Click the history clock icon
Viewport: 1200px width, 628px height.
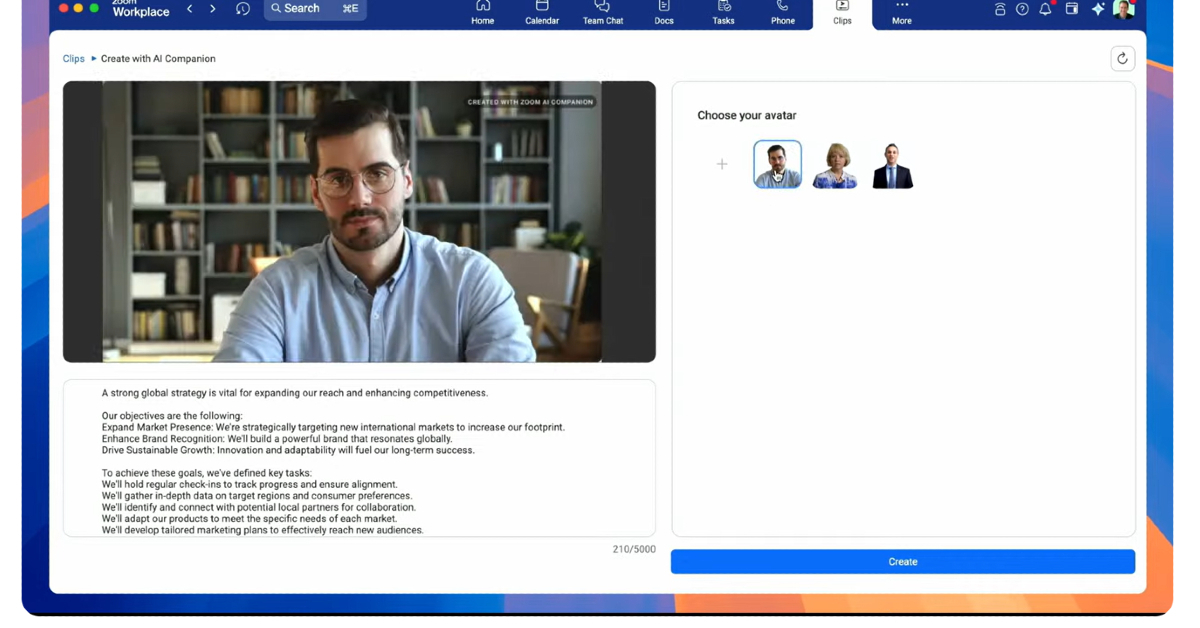coord(243,9)
